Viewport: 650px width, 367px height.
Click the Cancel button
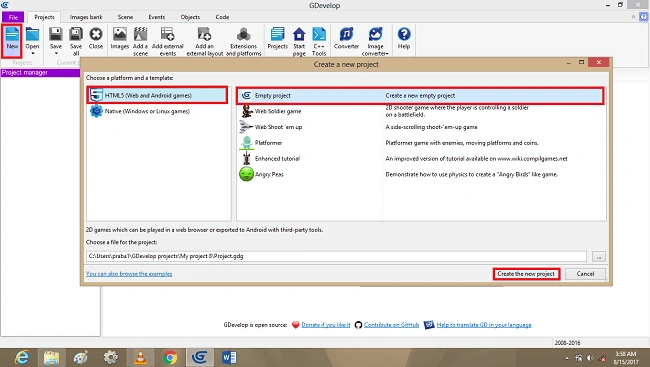585,274
